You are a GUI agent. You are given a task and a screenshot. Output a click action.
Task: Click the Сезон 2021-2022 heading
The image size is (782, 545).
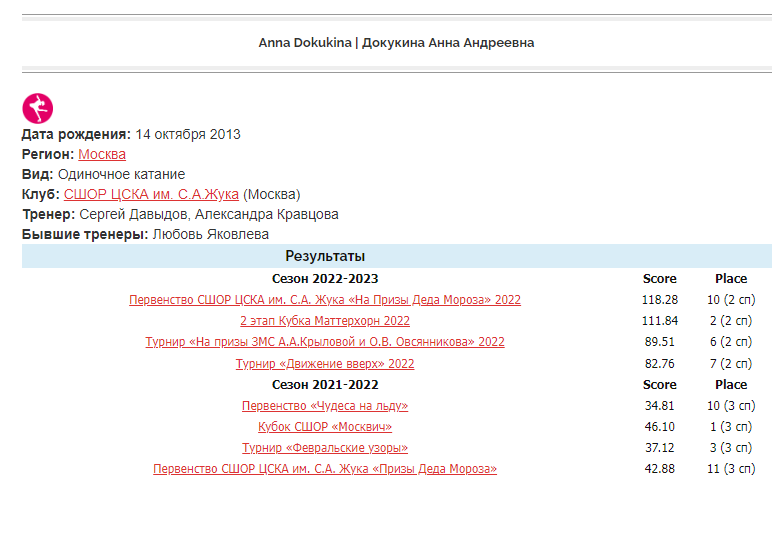(325, 385)
